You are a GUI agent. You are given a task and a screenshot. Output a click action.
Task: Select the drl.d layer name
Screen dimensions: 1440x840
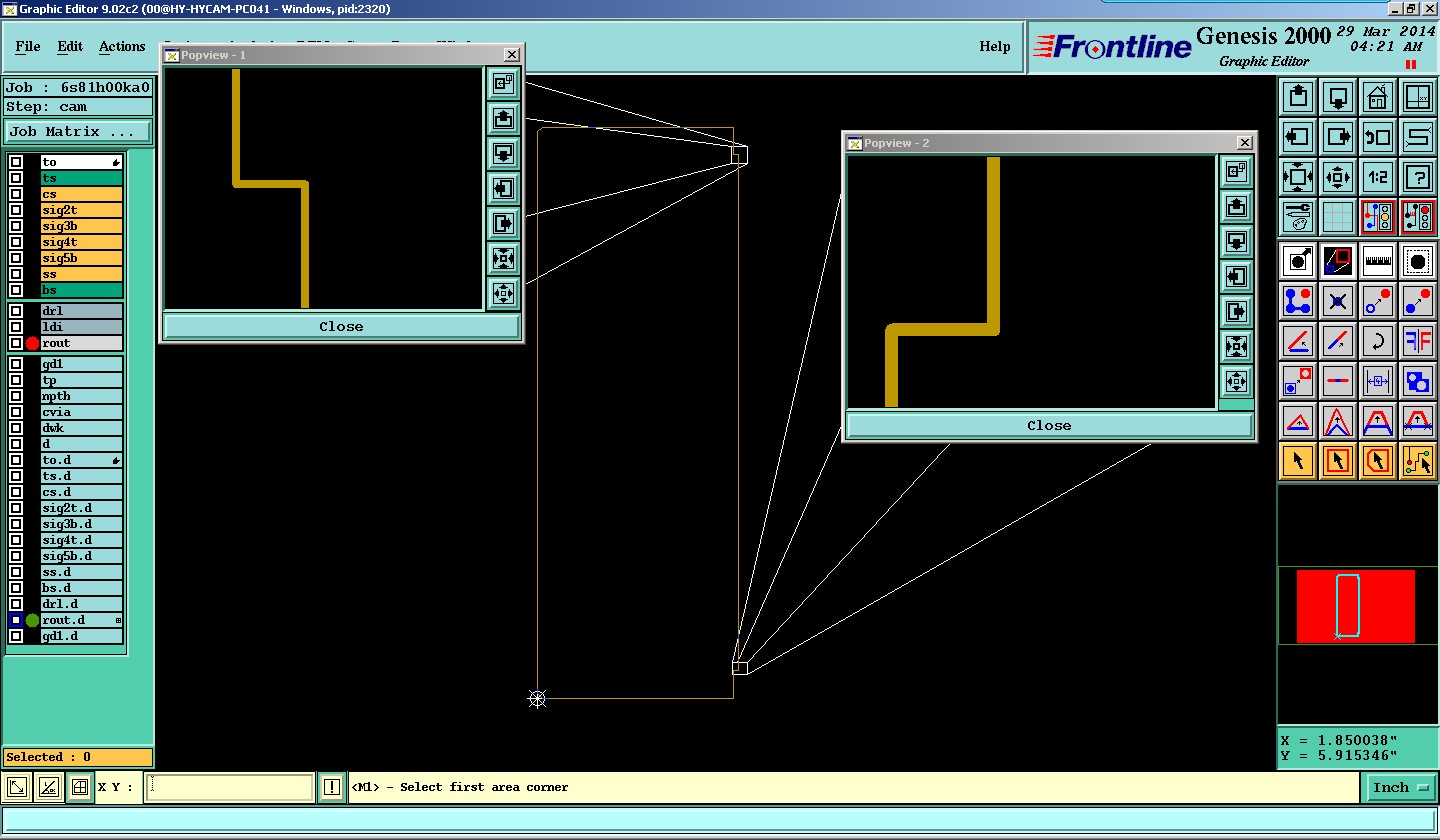81,604
